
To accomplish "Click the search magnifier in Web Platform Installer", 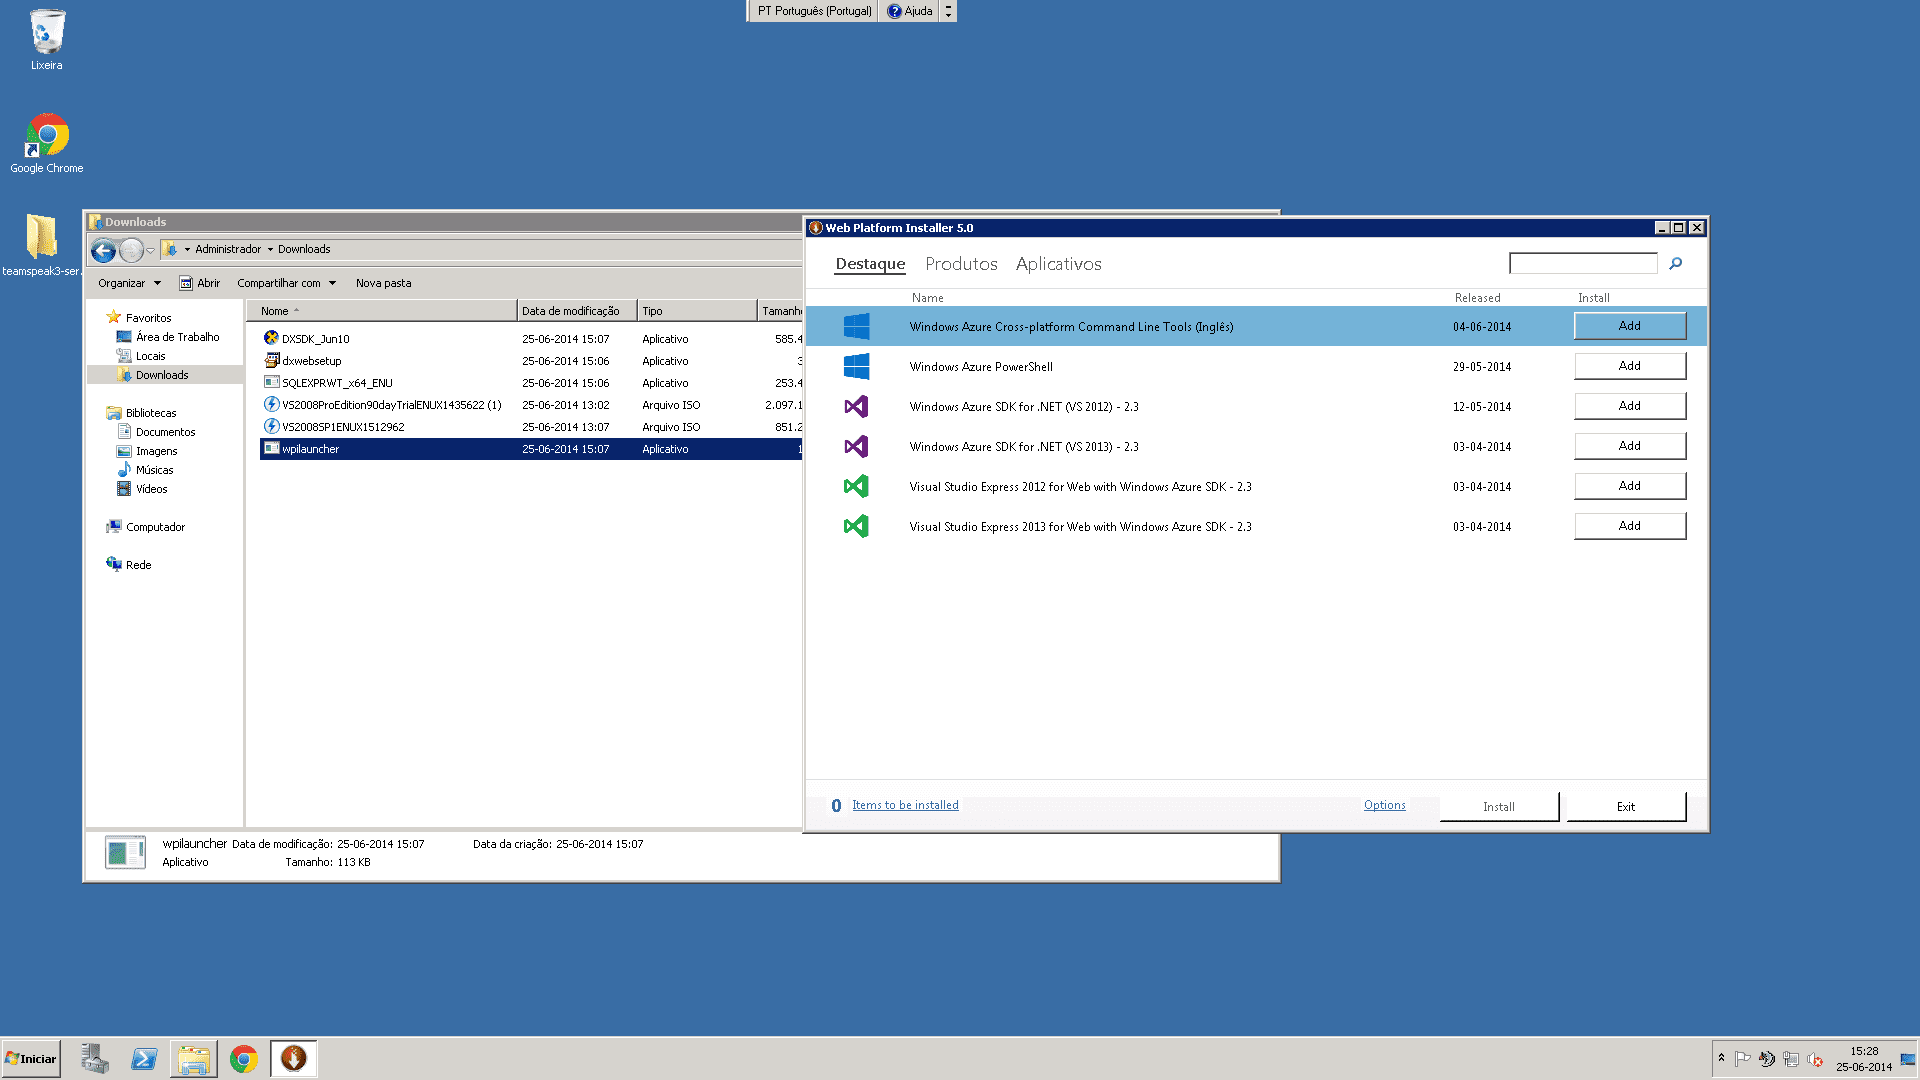I will point(1676,263).
